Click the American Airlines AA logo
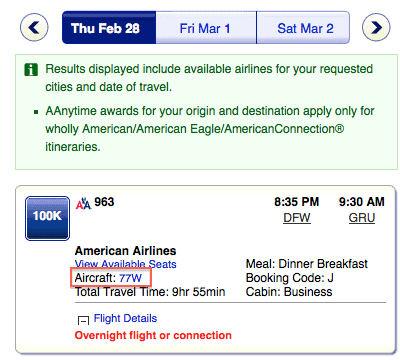400x360 pixels. coord(83,203)
